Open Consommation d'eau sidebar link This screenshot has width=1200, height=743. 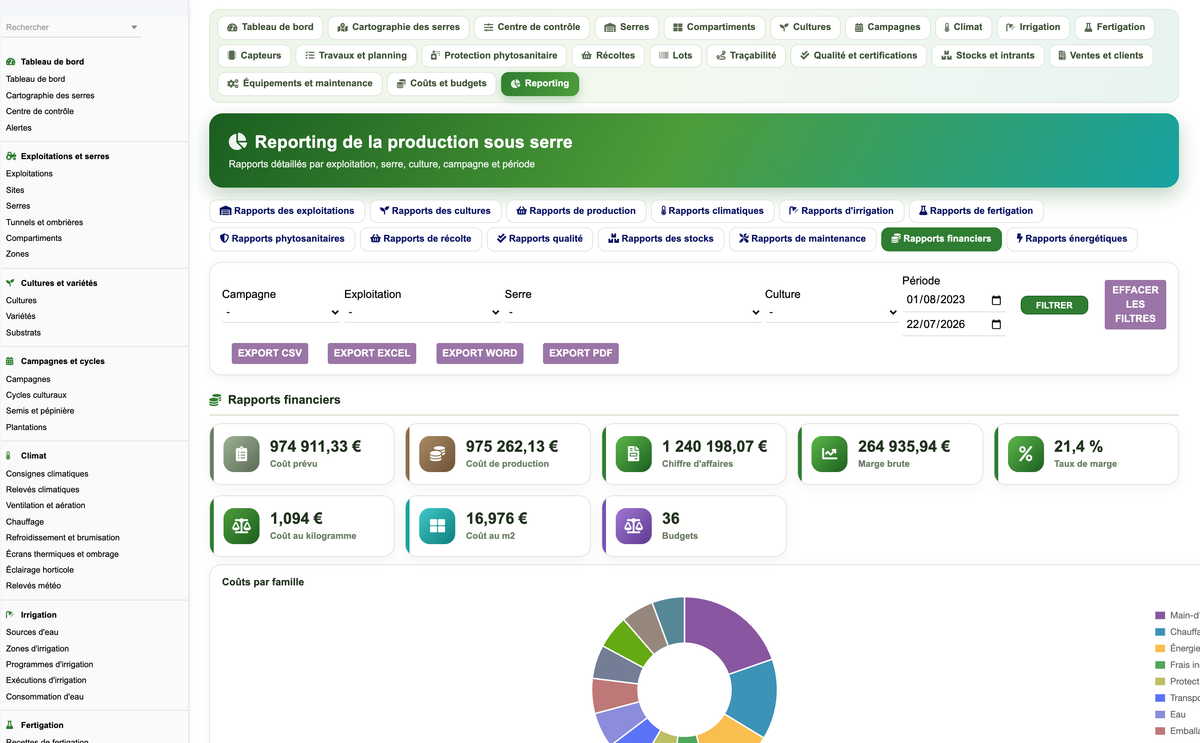45,697
